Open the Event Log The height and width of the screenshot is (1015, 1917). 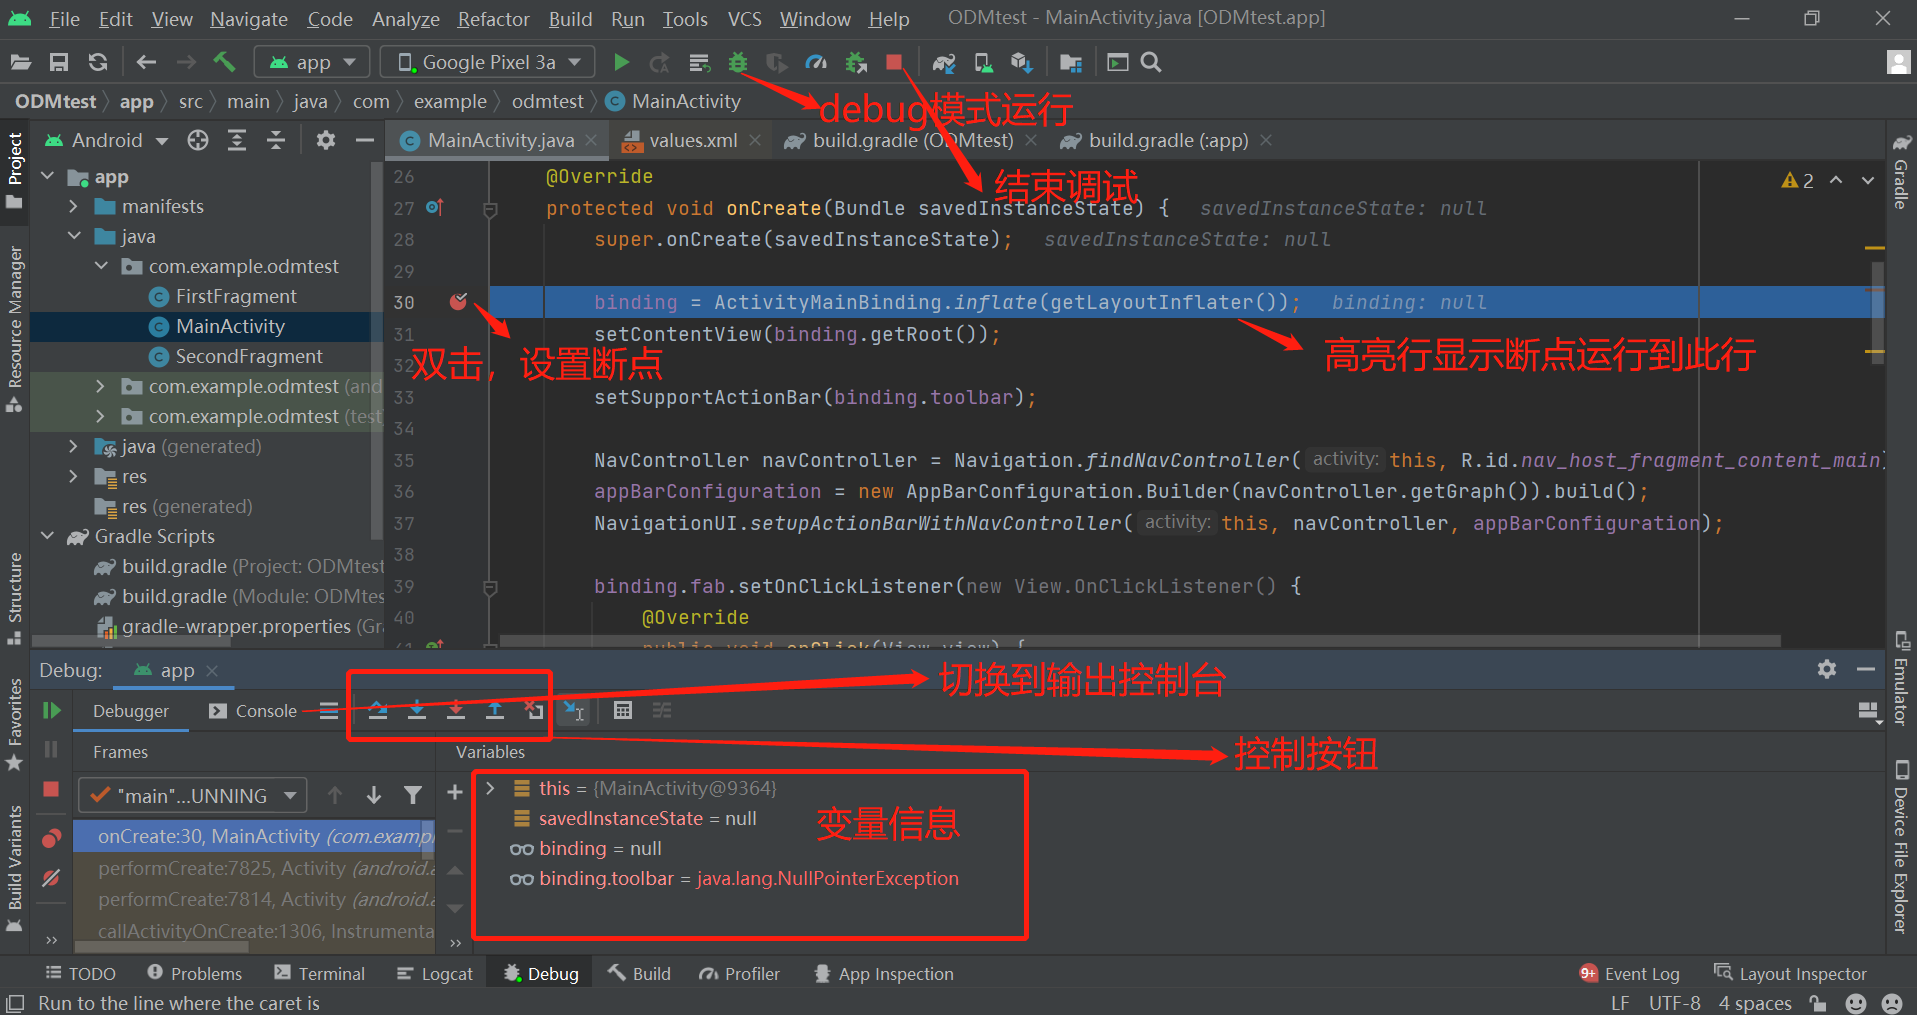tap(1630, 974)
